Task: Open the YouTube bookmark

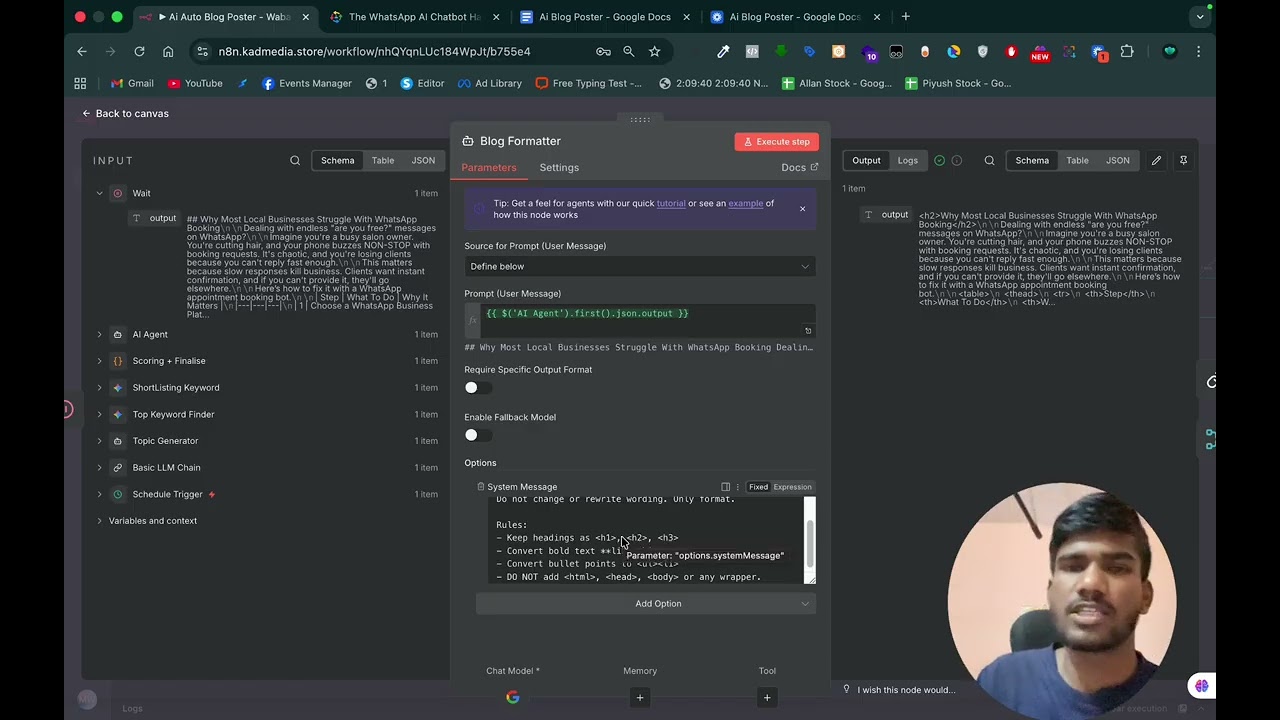Action: point(195,83)
